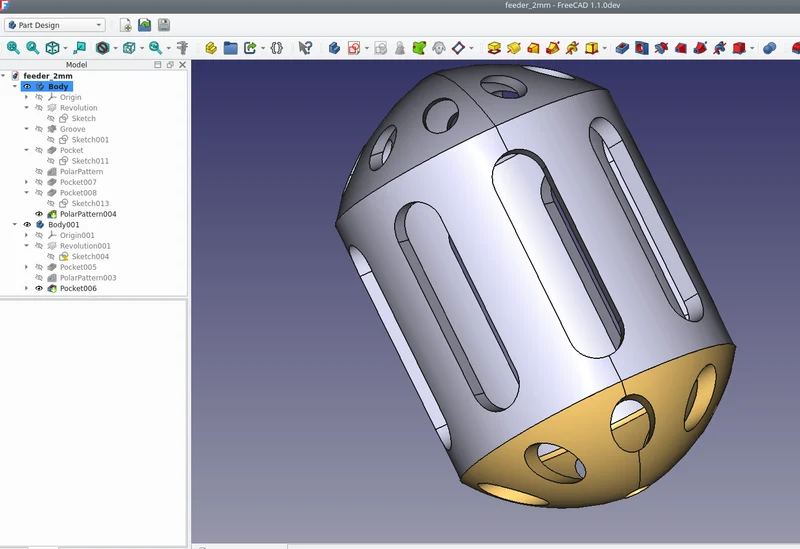The height and width of the screenshot is (549, 800).
Task: Click the datum plane diamond icon
Action: click(458, 48)
